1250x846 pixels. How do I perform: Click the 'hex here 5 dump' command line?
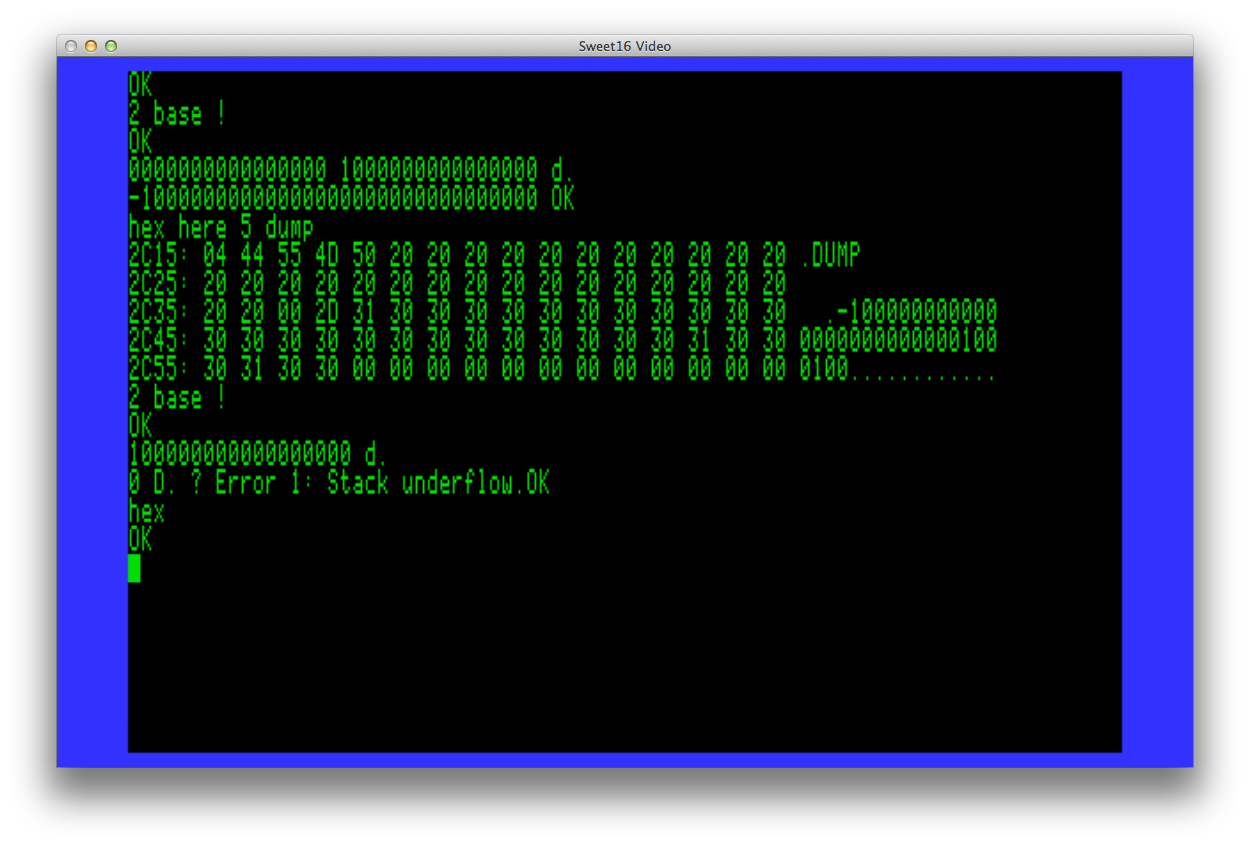(x=220, y=227)
